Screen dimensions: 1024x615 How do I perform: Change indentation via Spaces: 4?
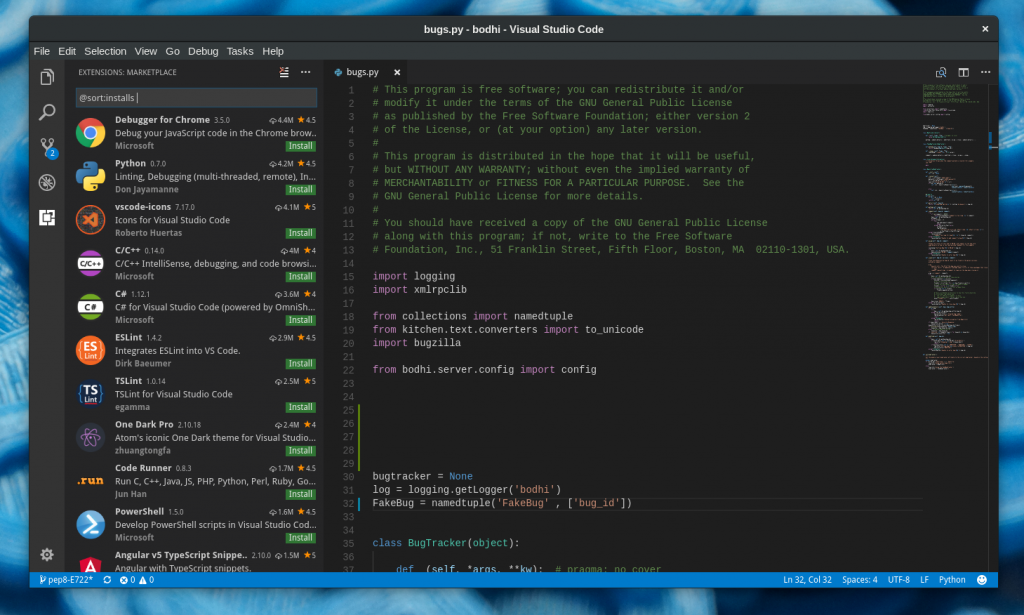pos(859,580)
